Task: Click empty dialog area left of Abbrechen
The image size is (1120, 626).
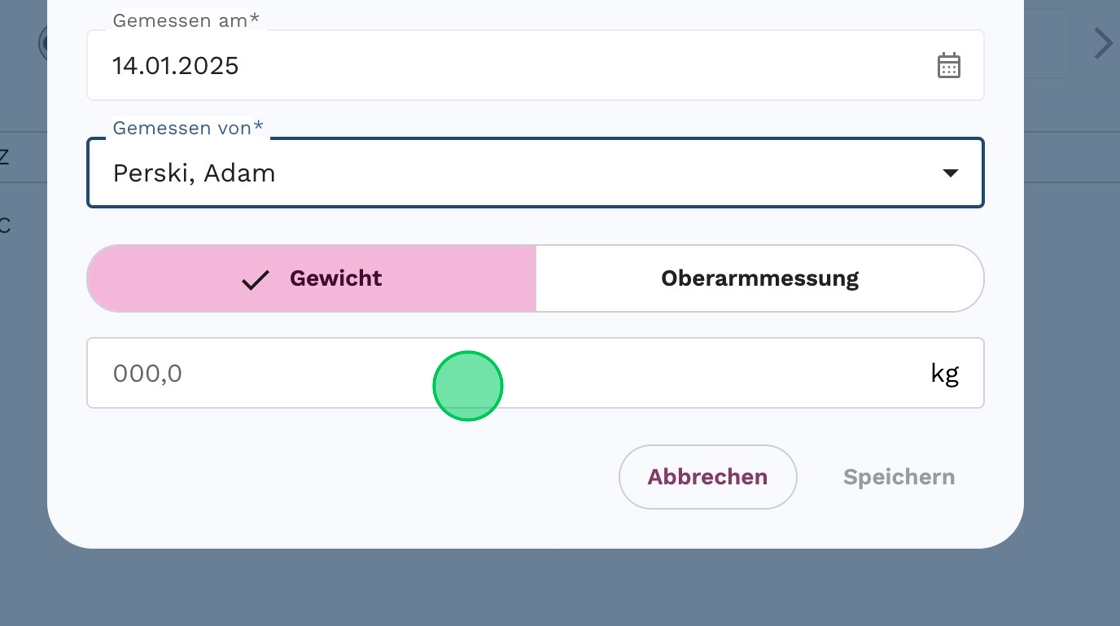Action: [350, 477]
